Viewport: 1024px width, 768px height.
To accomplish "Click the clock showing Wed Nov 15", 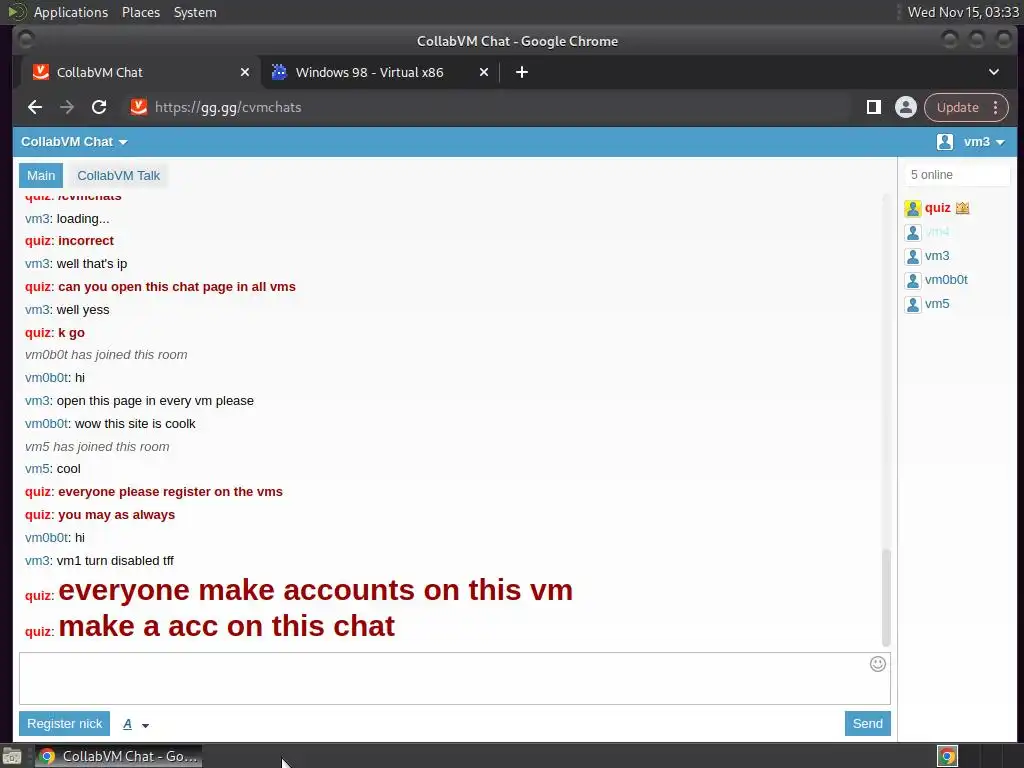I will click(963, 12).
